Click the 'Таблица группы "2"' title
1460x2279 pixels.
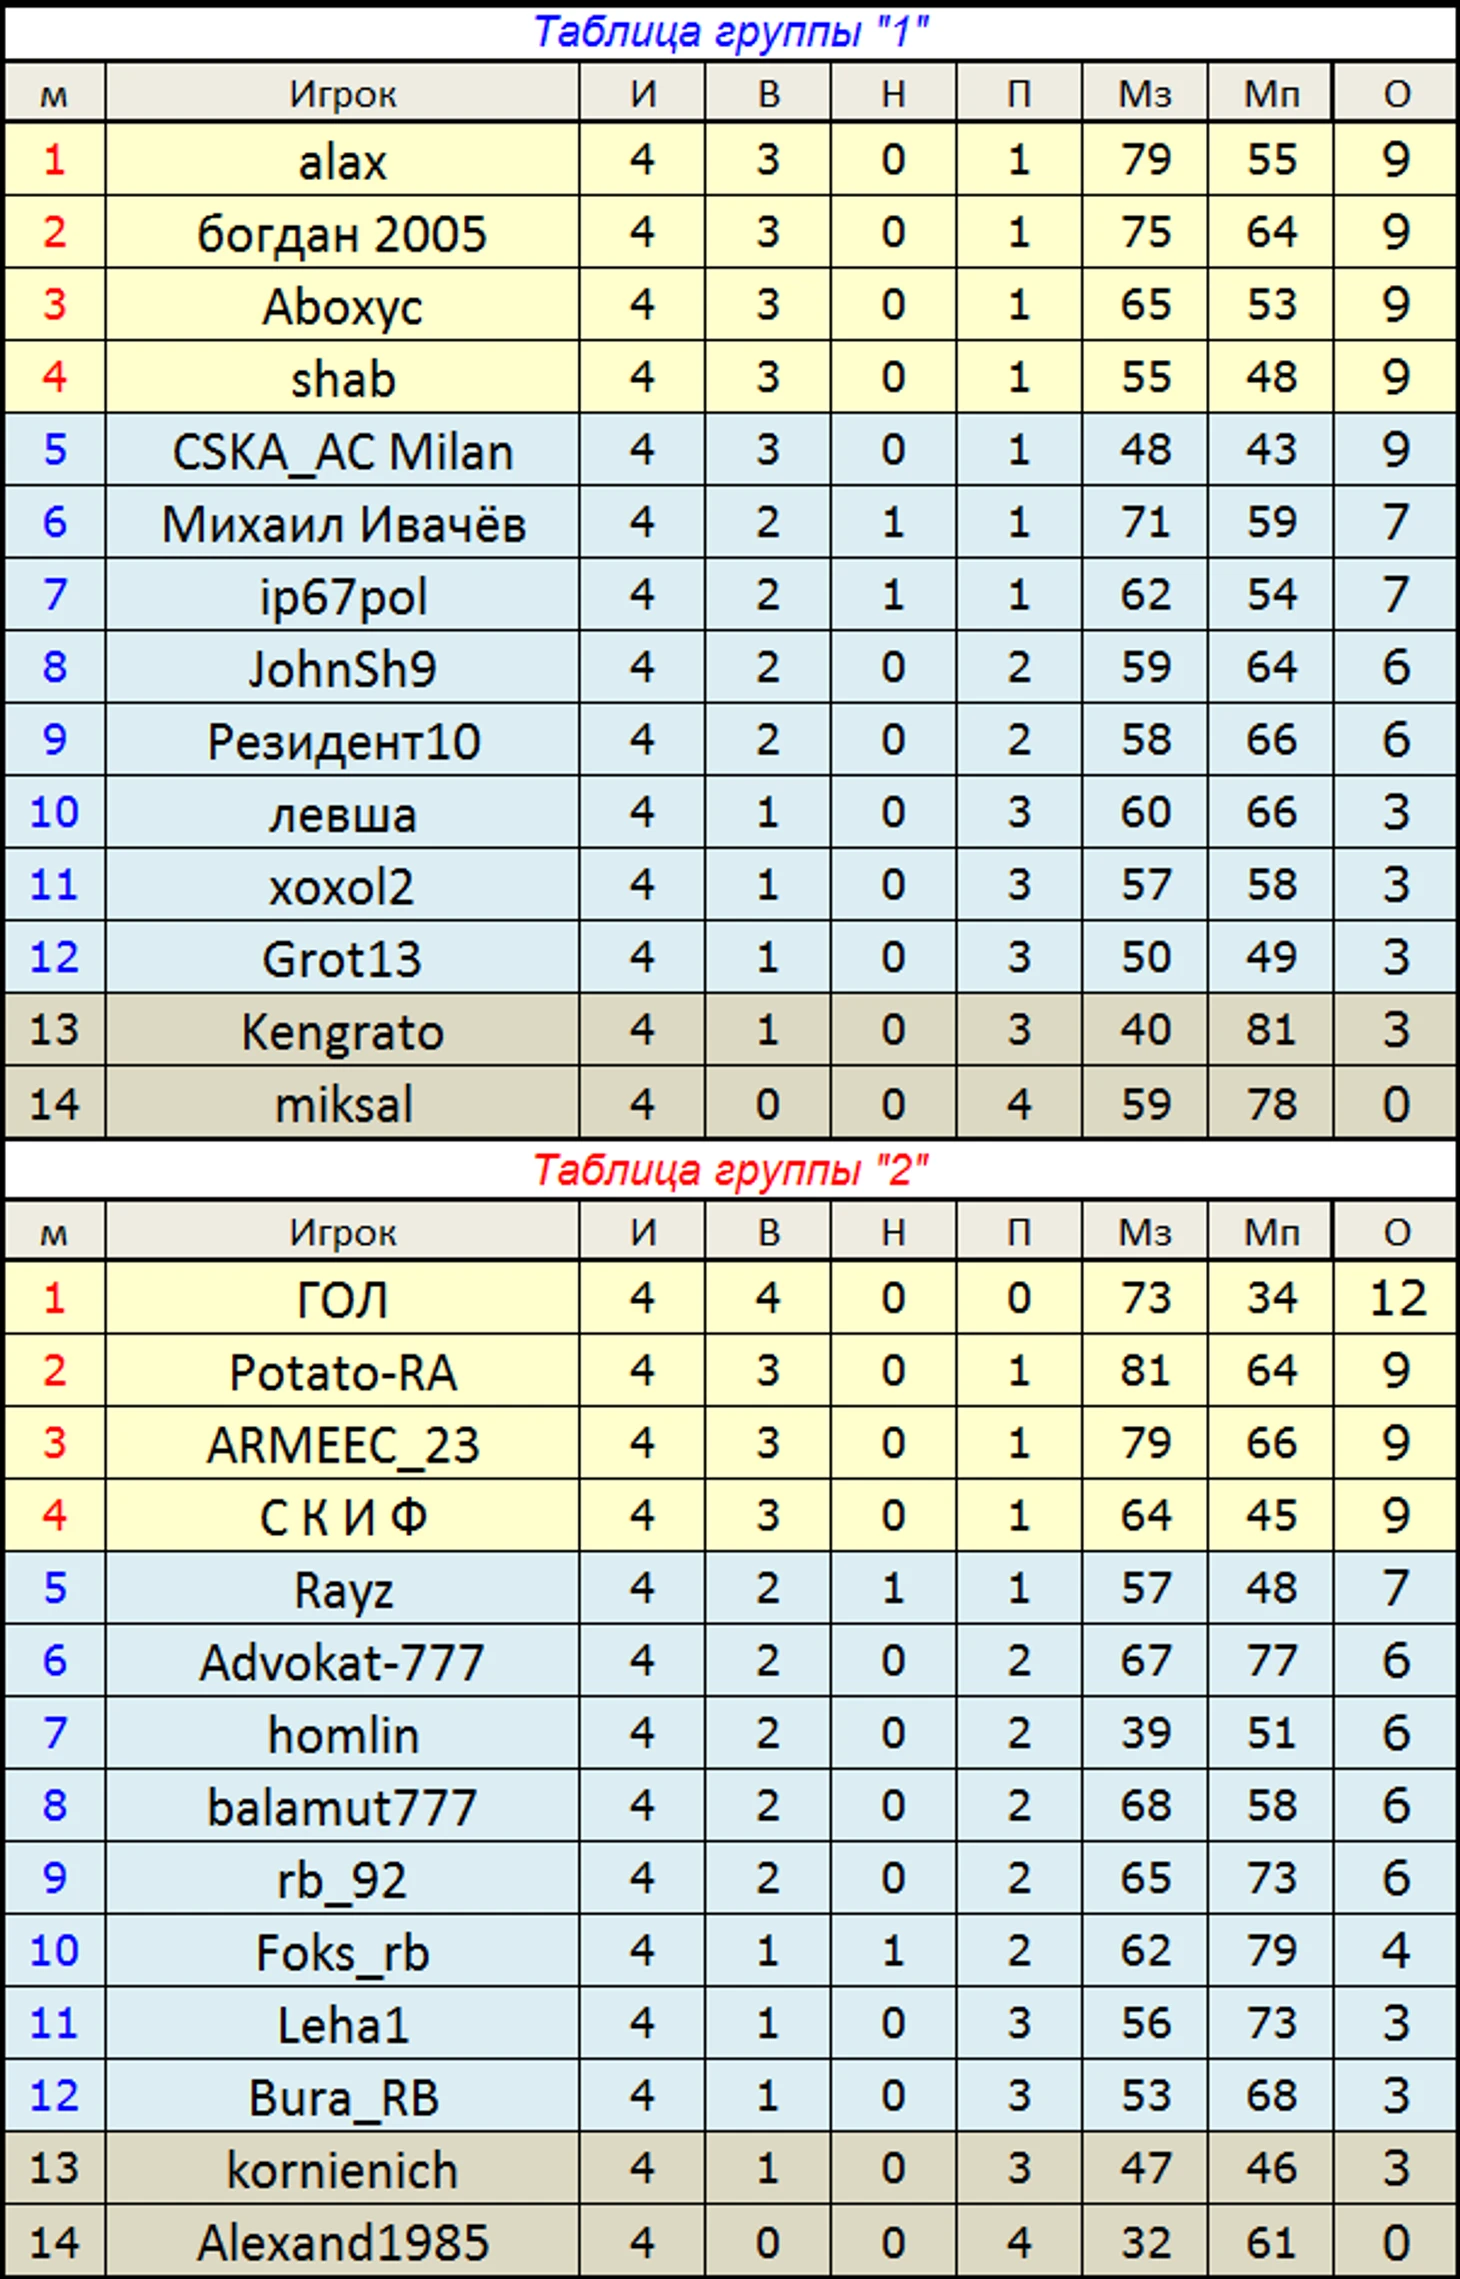click(731, 1169)
